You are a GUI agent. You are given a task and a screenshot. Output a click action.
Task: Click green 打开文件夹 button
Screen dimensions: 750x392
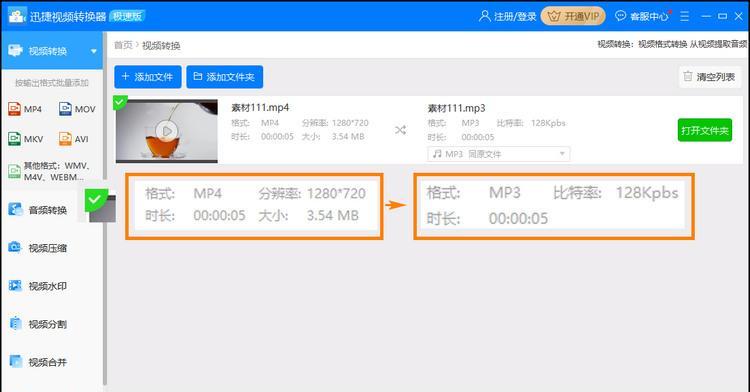coord(705,130)
